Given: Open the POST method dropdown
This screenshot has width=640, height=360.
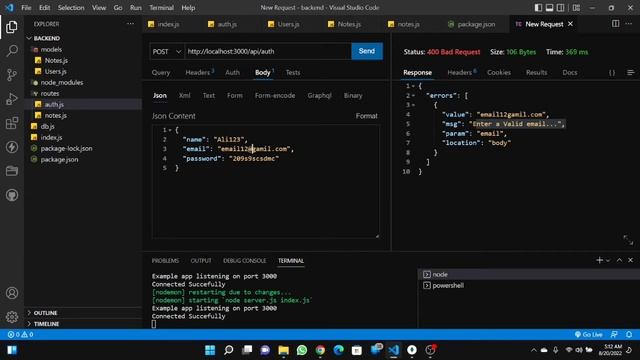Looking at the screenshot, I should [167, 51].
